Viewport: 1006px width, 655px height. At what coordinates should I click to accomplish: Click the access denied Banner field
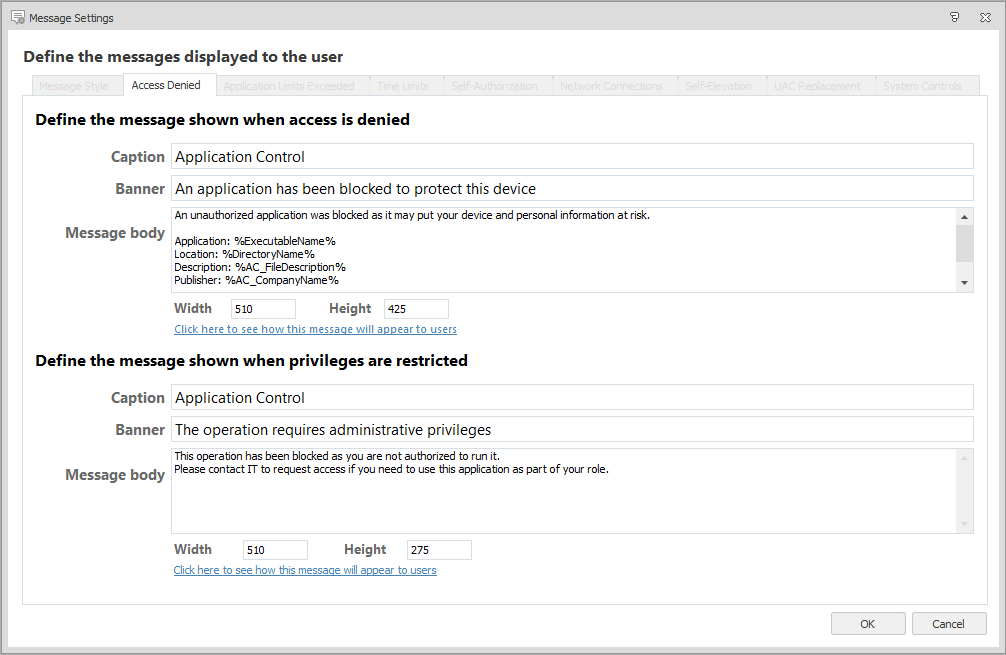[571, 188]
